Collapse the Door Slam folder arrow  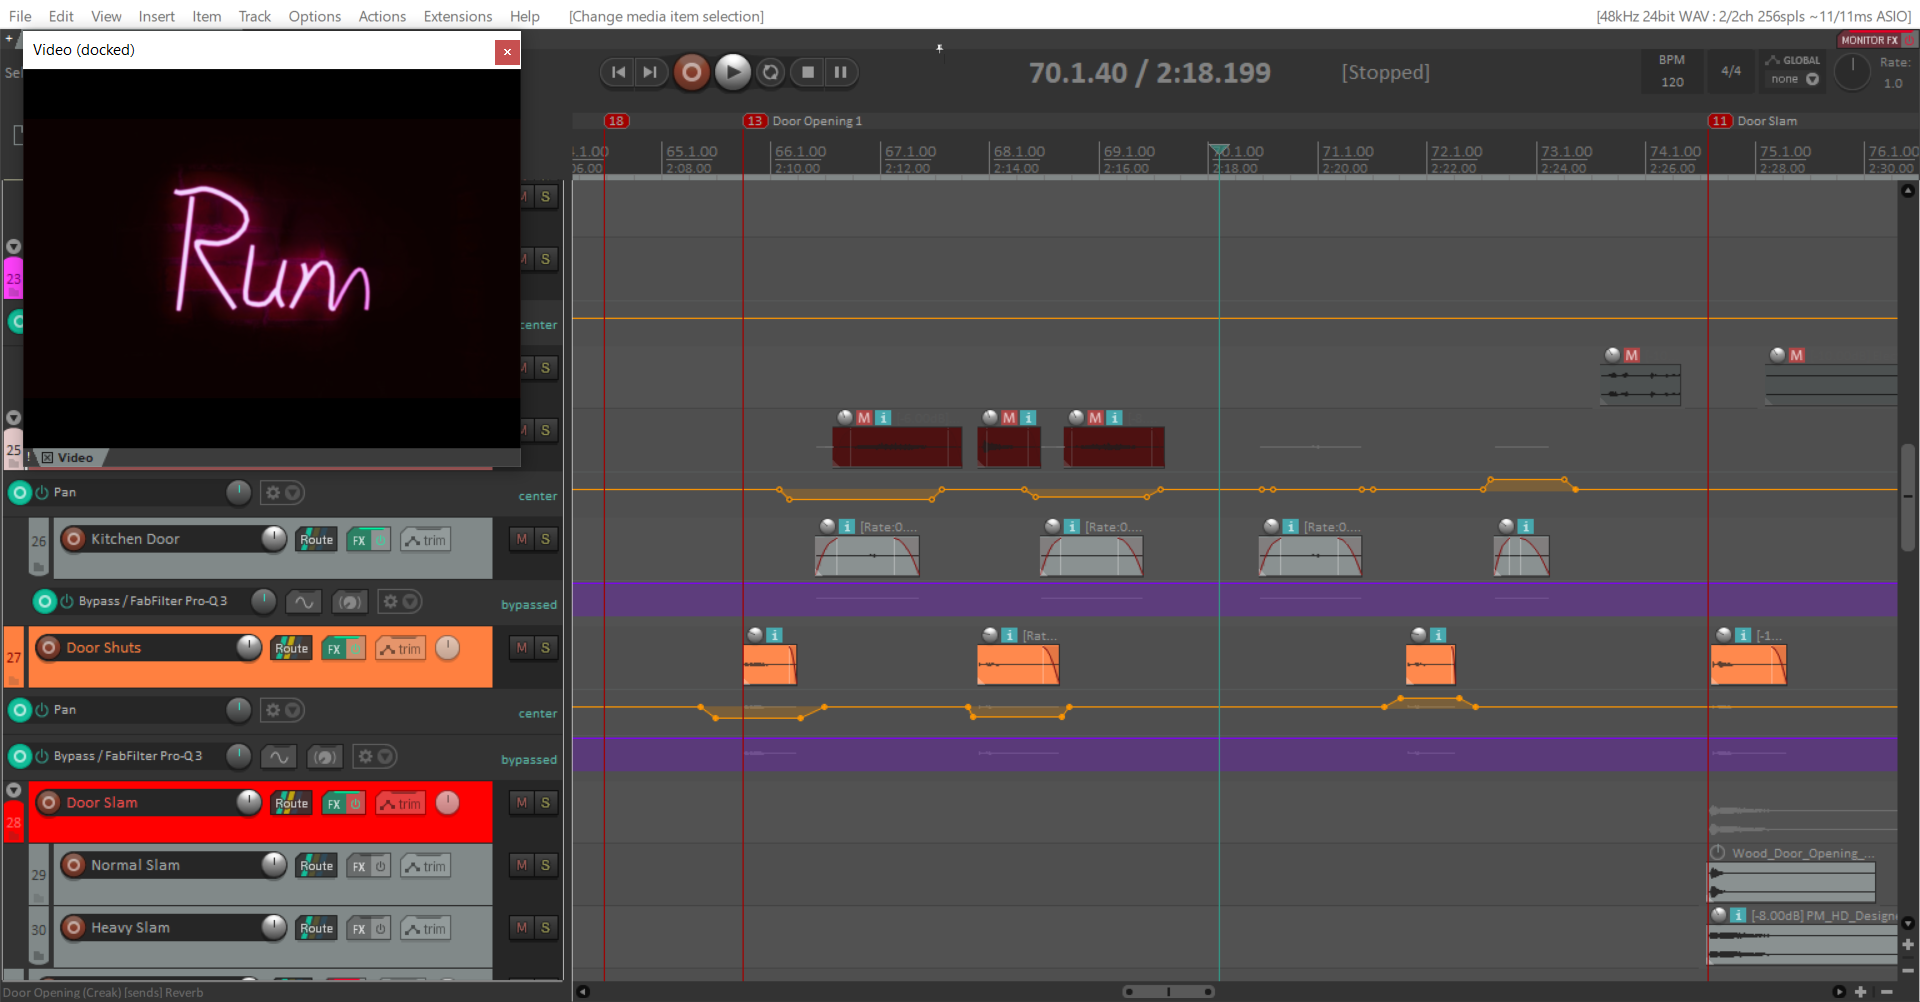13,790
